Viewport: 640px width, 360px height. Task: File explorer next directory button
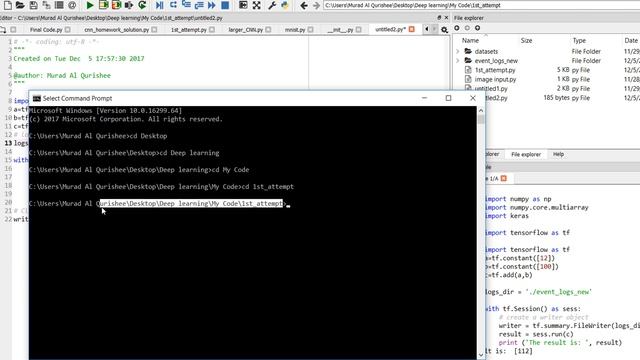point(467,28)
